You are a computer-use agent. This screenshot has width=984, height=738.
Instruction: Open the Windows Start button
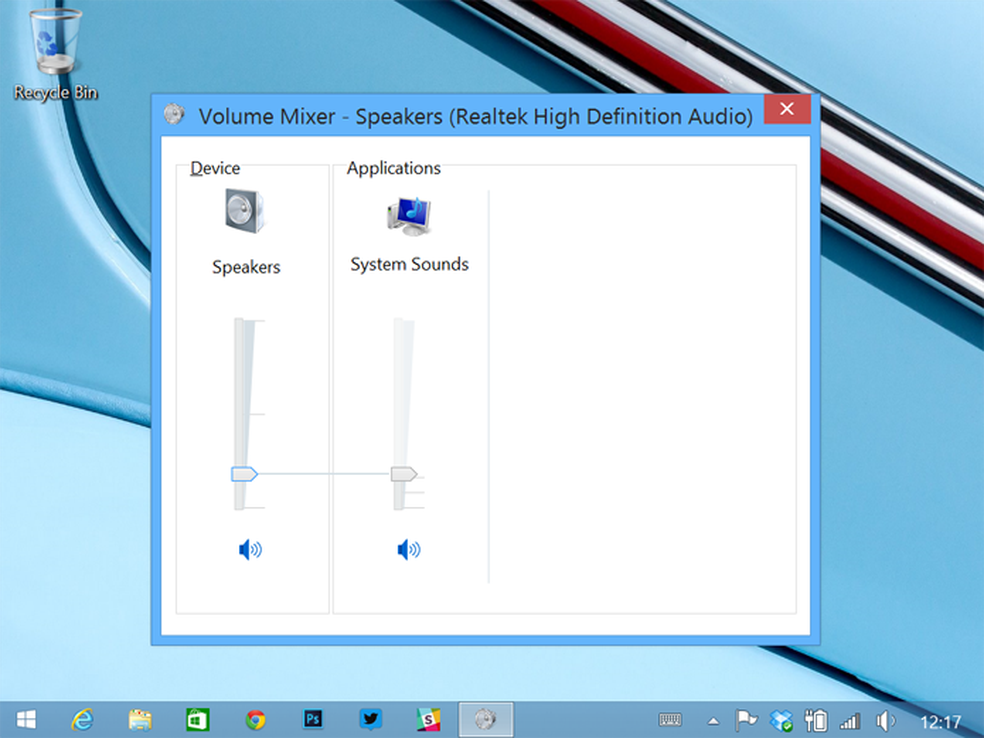pyautogui.click(x=27, y=719)
